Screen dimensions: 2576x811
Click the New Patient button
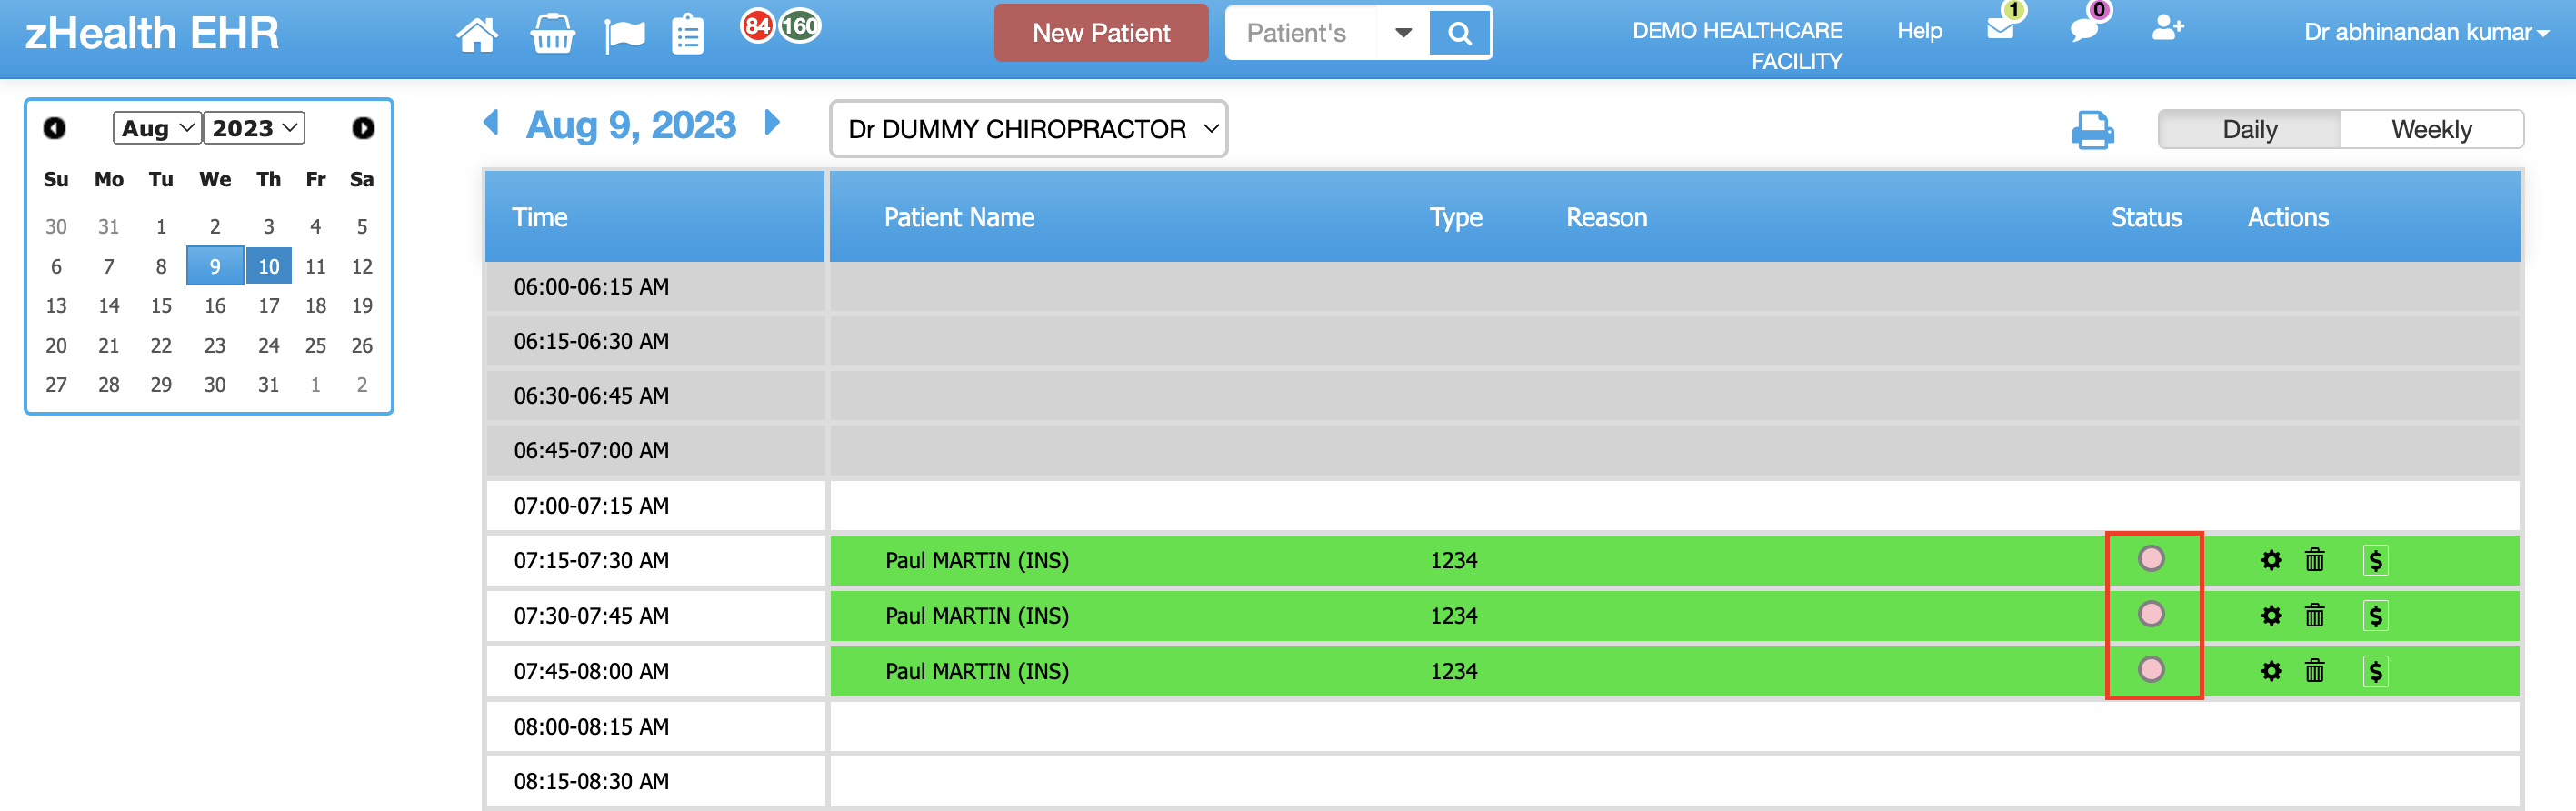[1101, 33]
